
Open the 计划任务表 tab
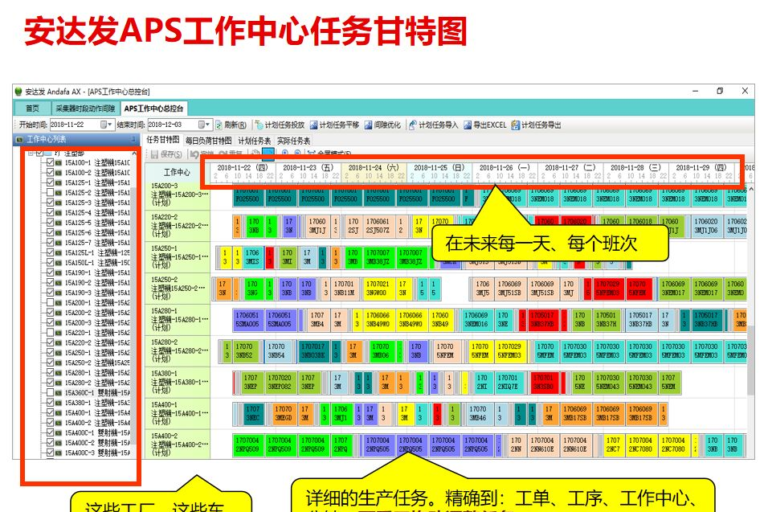(x=254, y=141)
